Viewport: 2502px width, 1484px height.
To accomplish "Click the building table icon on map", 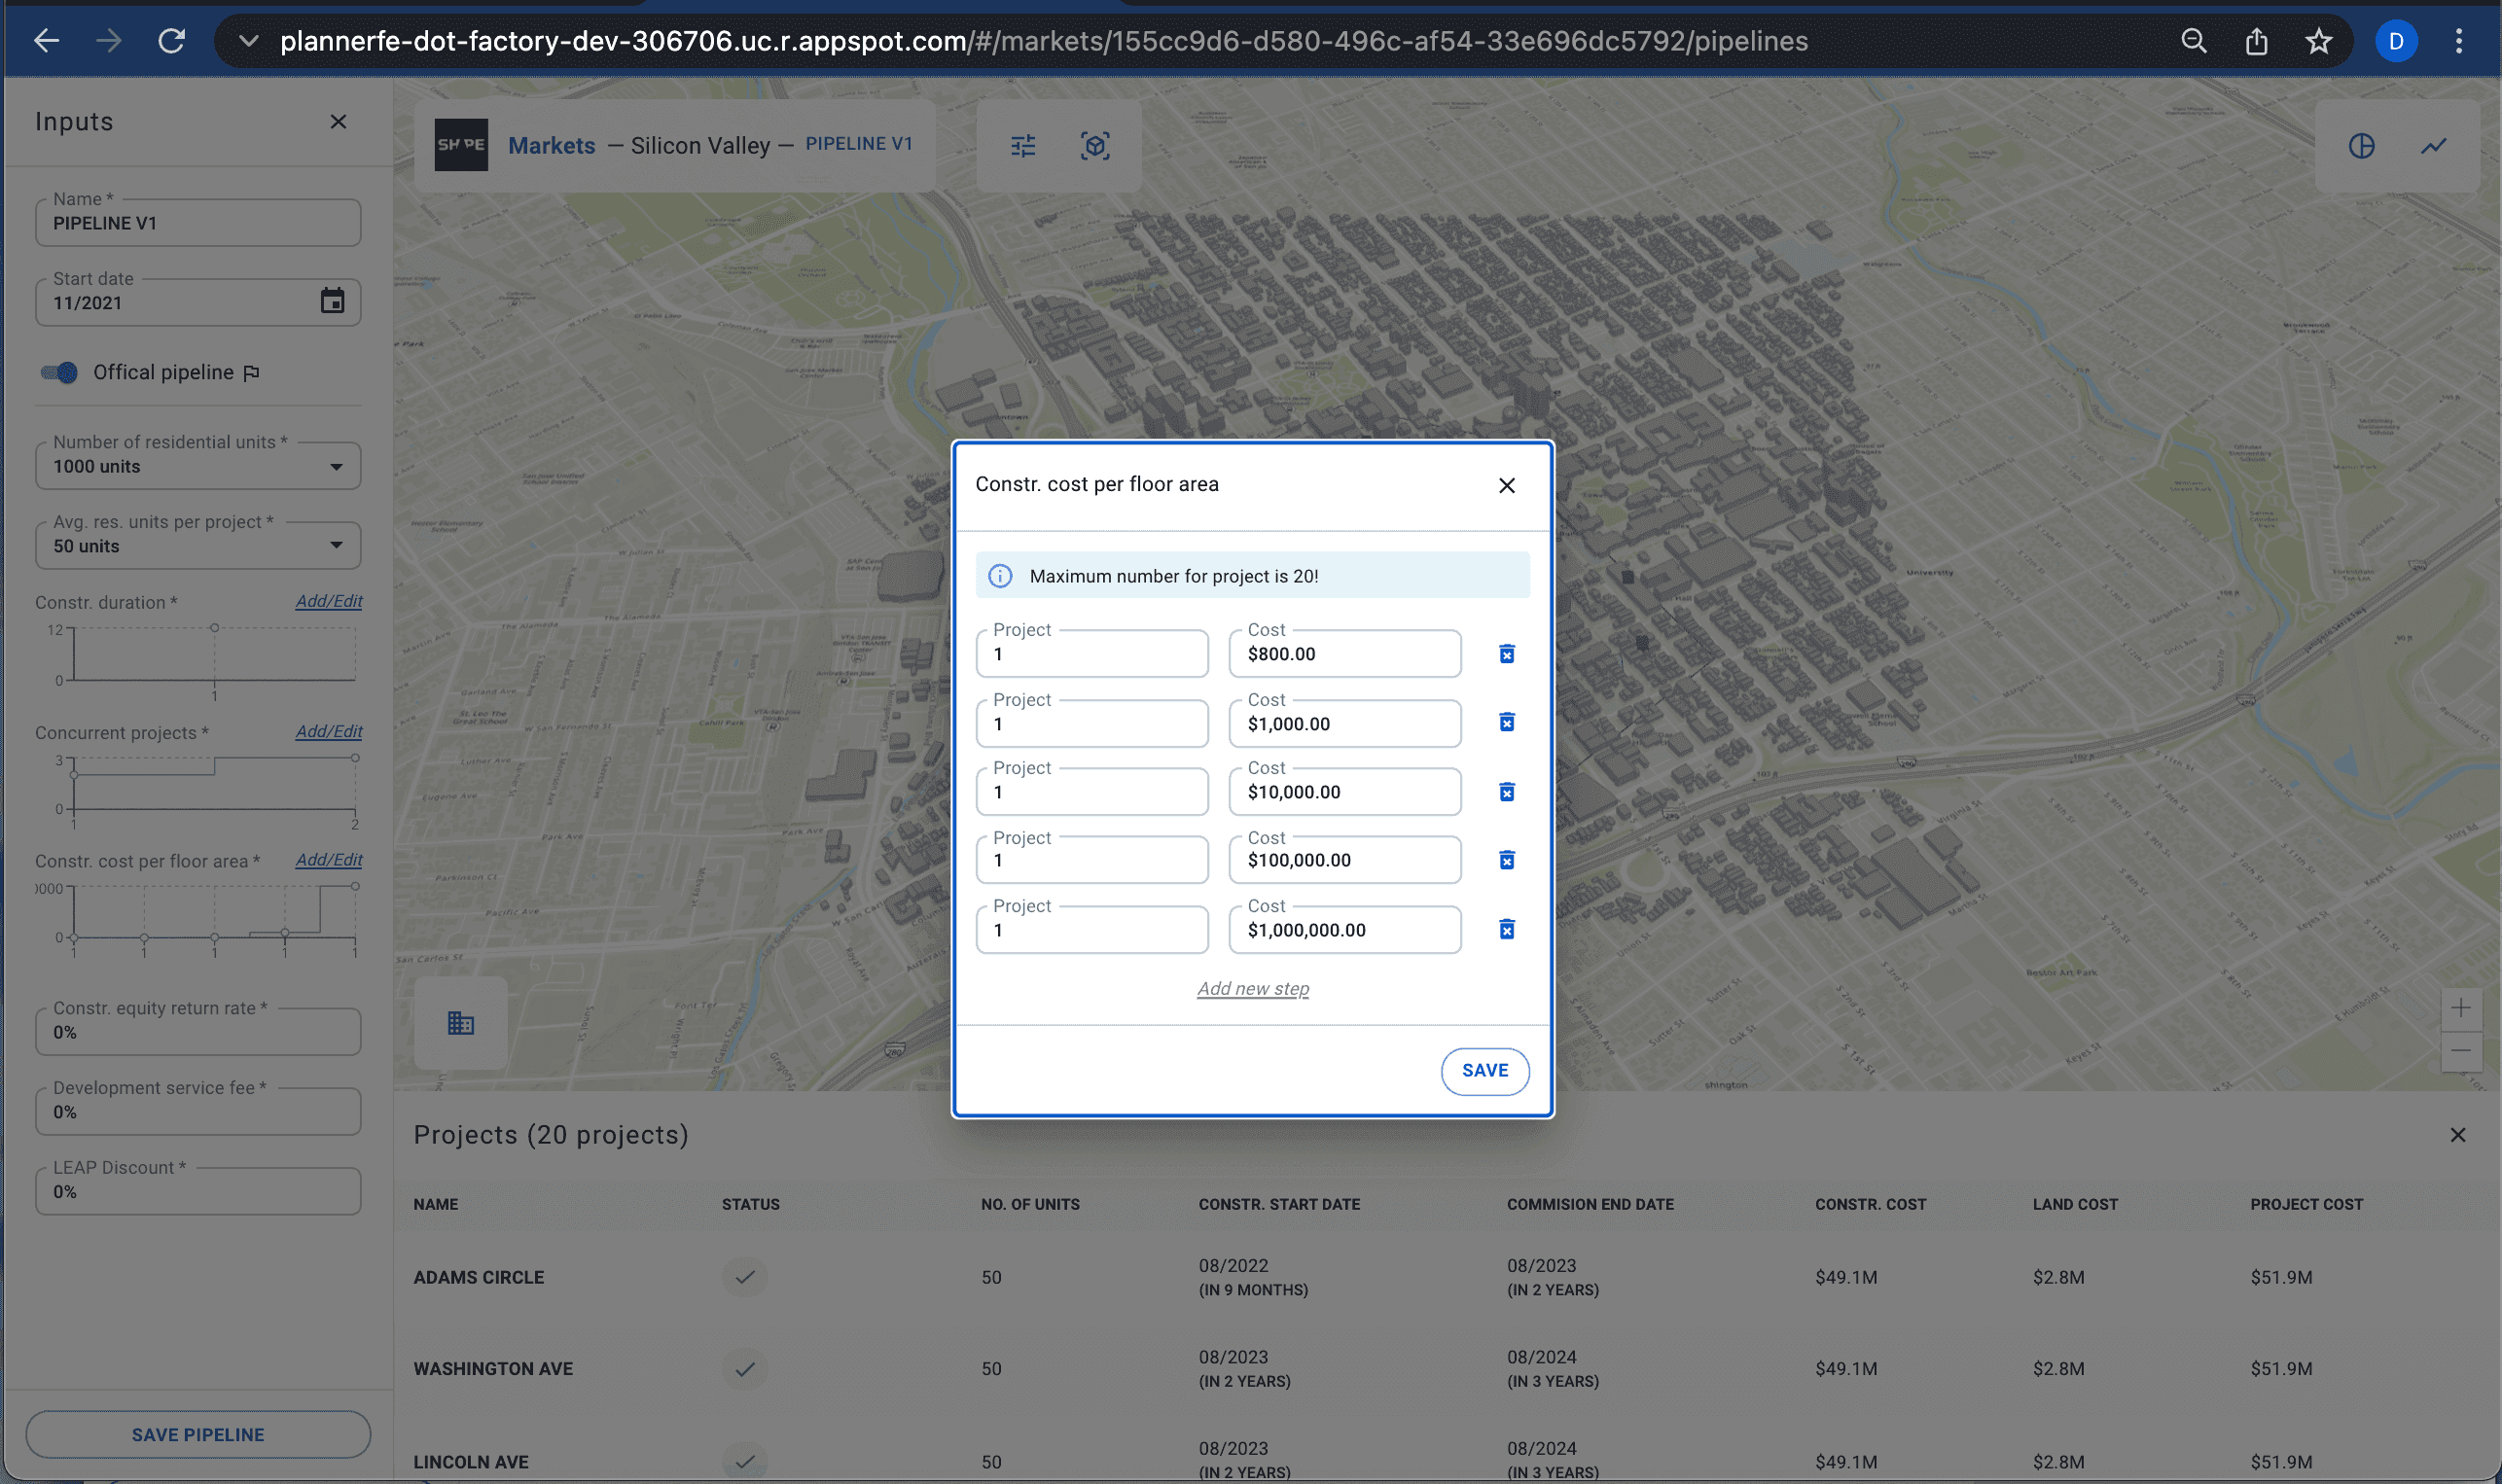I will 461,1023.
